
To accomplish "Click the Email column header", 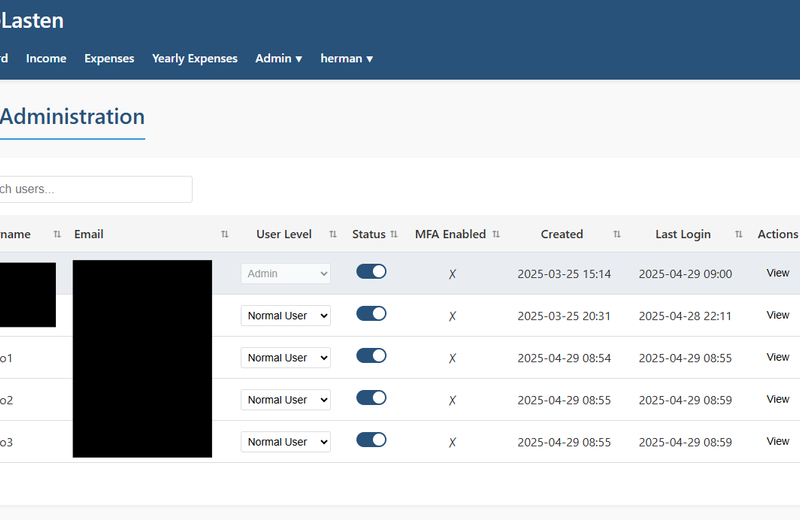I will pos(89,234).
